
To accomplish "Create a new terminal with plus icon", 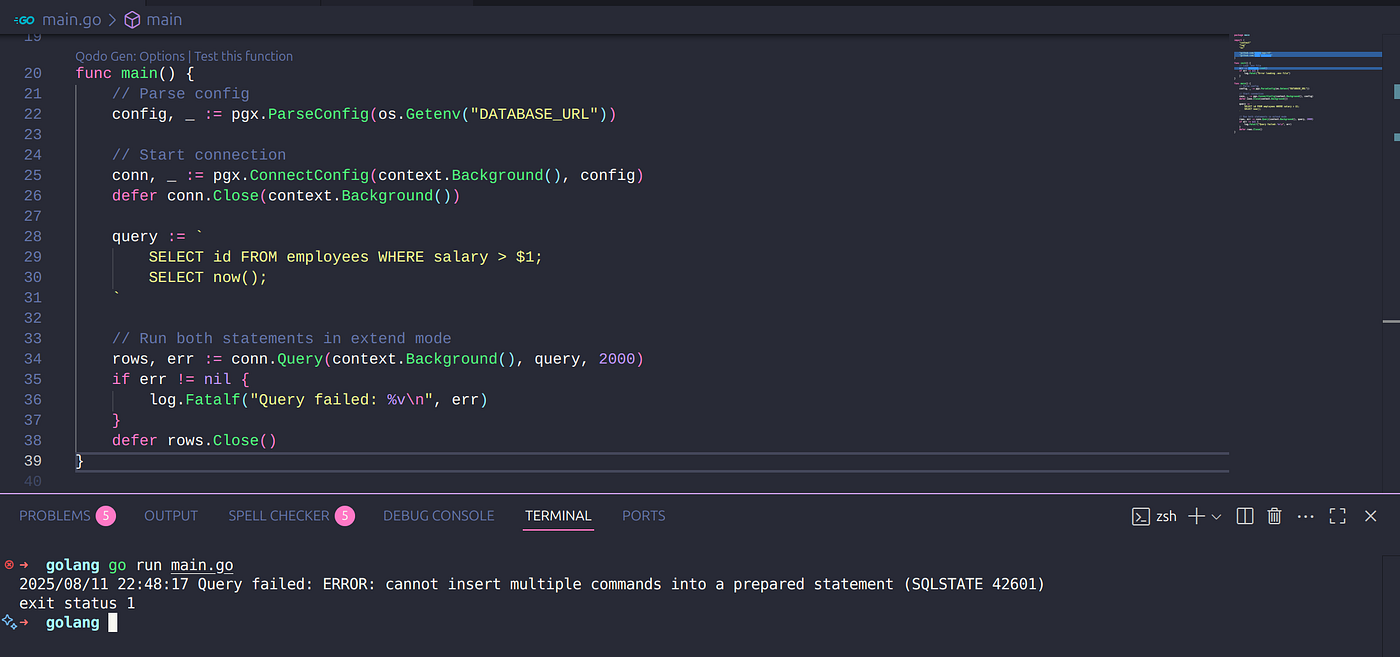I will tap(1196, 516).
